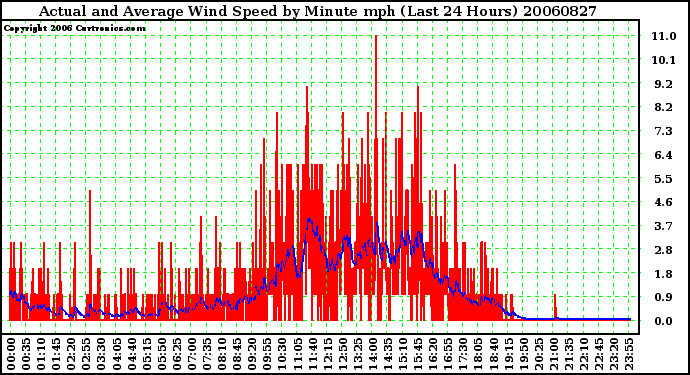
Task: Click the 23:20 time label
Action: pos(614,354)
